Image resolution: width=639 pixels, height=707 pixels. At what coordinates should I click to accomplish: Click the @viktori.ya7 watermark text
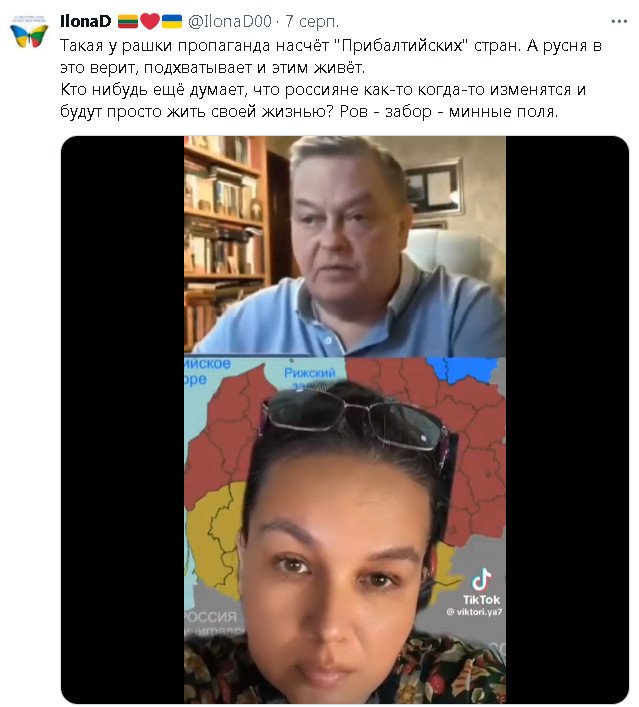click(x=474, y=612)
